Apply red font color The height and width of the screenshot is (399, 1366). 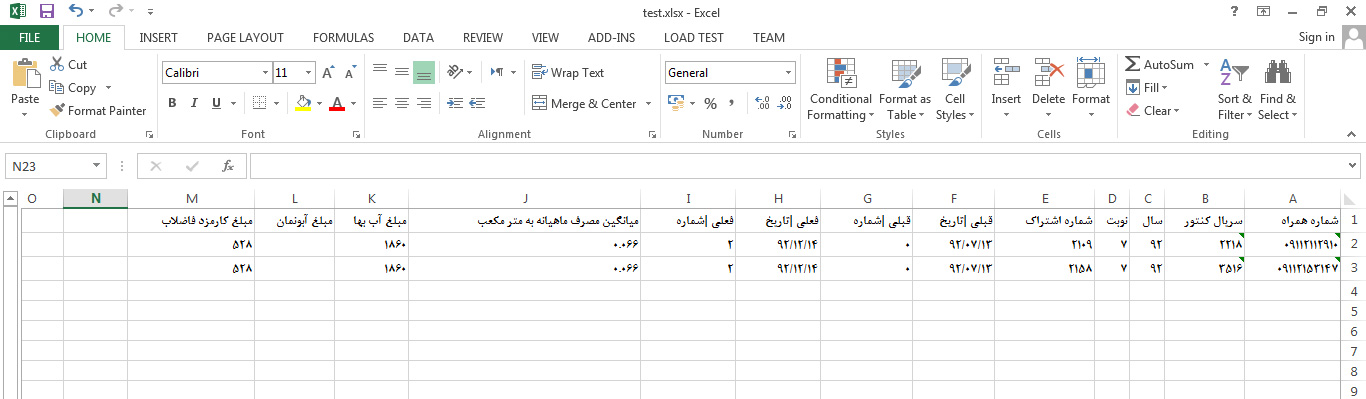click(337, 103)
